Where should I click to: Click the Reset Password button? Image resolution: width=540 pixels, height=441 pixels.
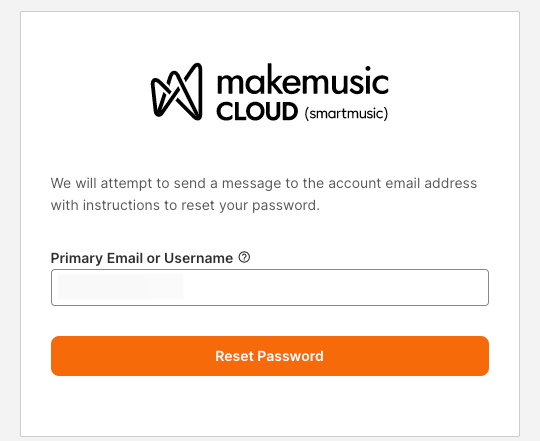(x=270, y=356)
